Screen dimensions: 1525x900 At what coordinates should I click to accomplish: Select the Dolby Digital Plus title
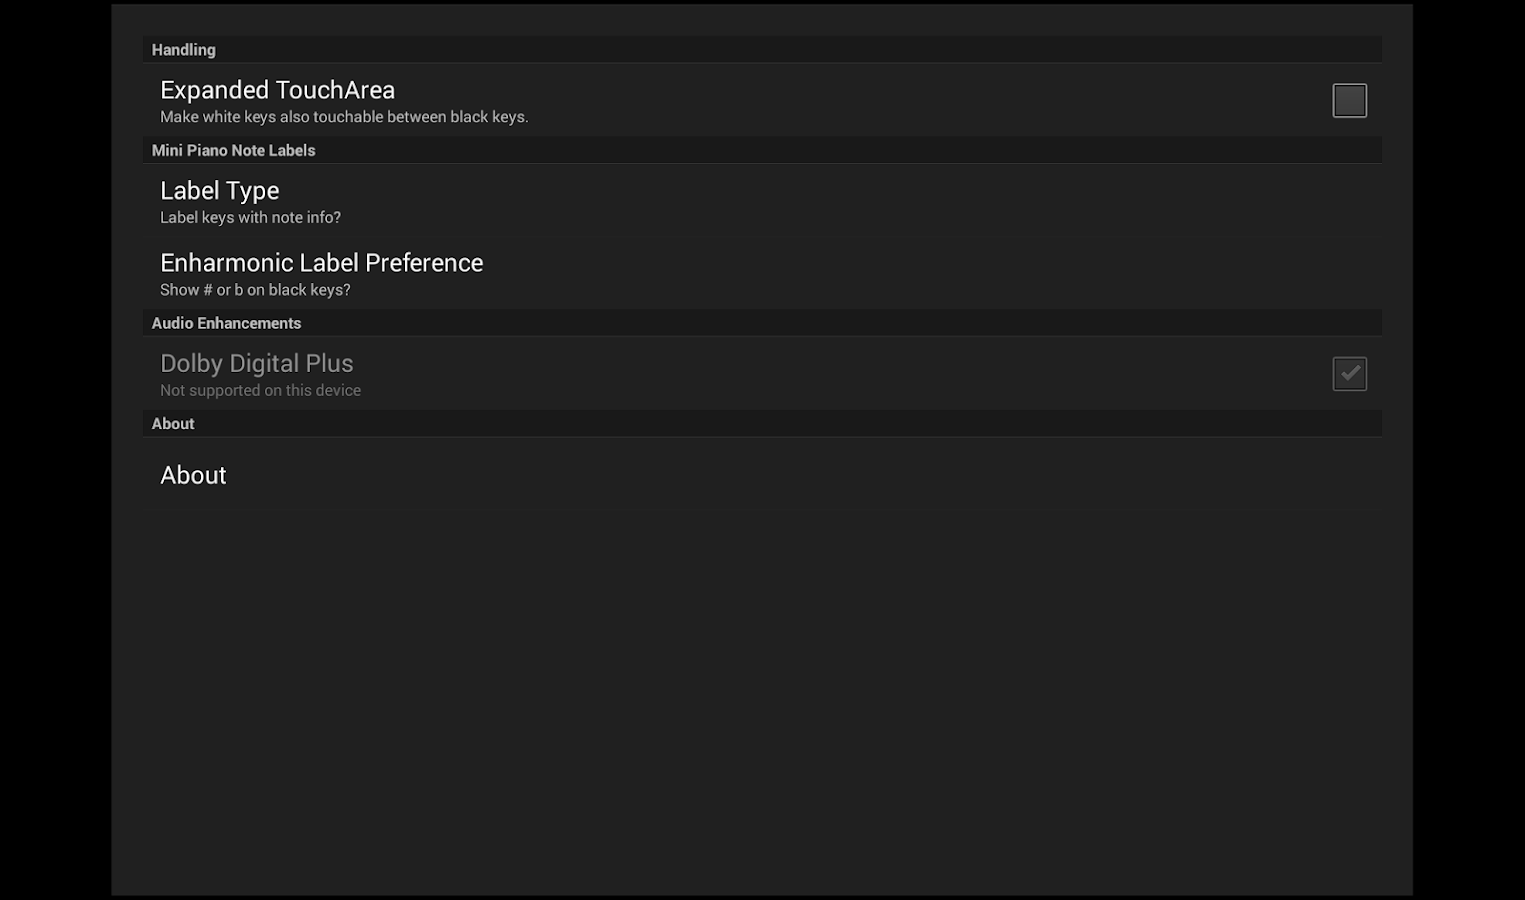[256, 363]
